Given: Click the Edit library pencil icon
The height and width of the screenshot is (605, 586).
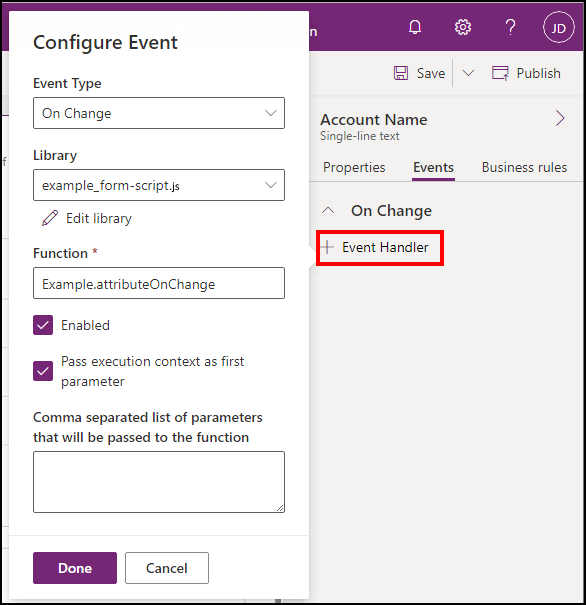Looking at the screenshot, I should tap(50, 218).
